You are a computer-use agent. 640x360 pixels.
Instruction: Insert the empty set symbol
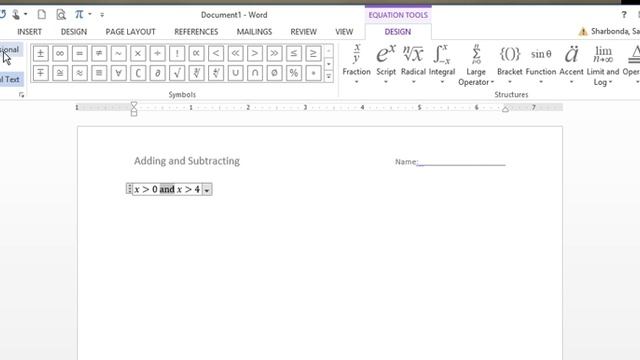point(274,73)
